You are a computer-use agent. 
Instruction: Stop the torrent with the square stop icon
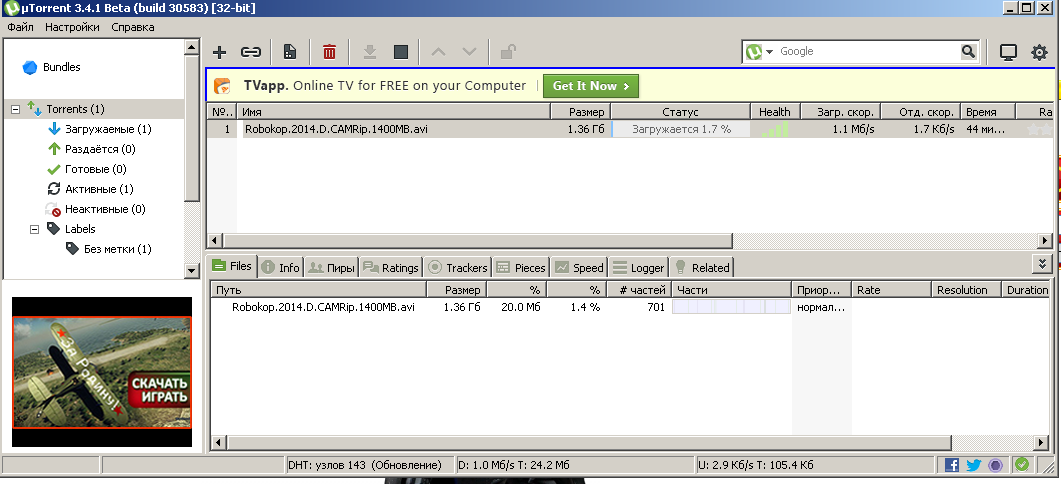400,52
